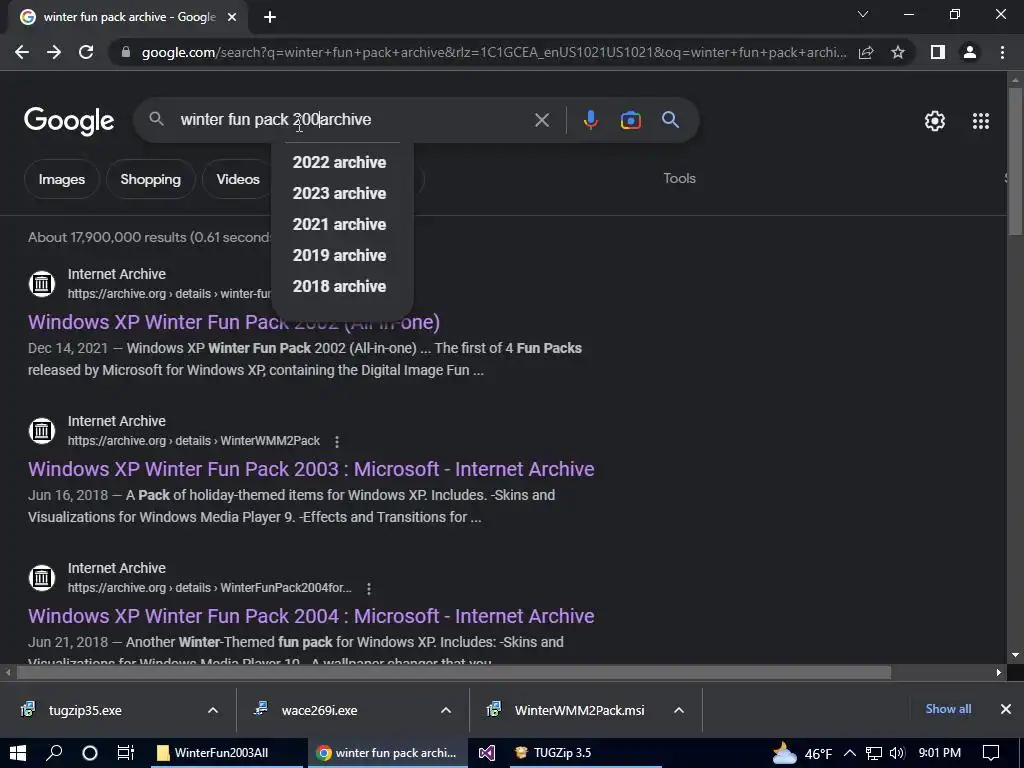
Task: Start a voice search with the microphone
Action: (x=591, y=120)
